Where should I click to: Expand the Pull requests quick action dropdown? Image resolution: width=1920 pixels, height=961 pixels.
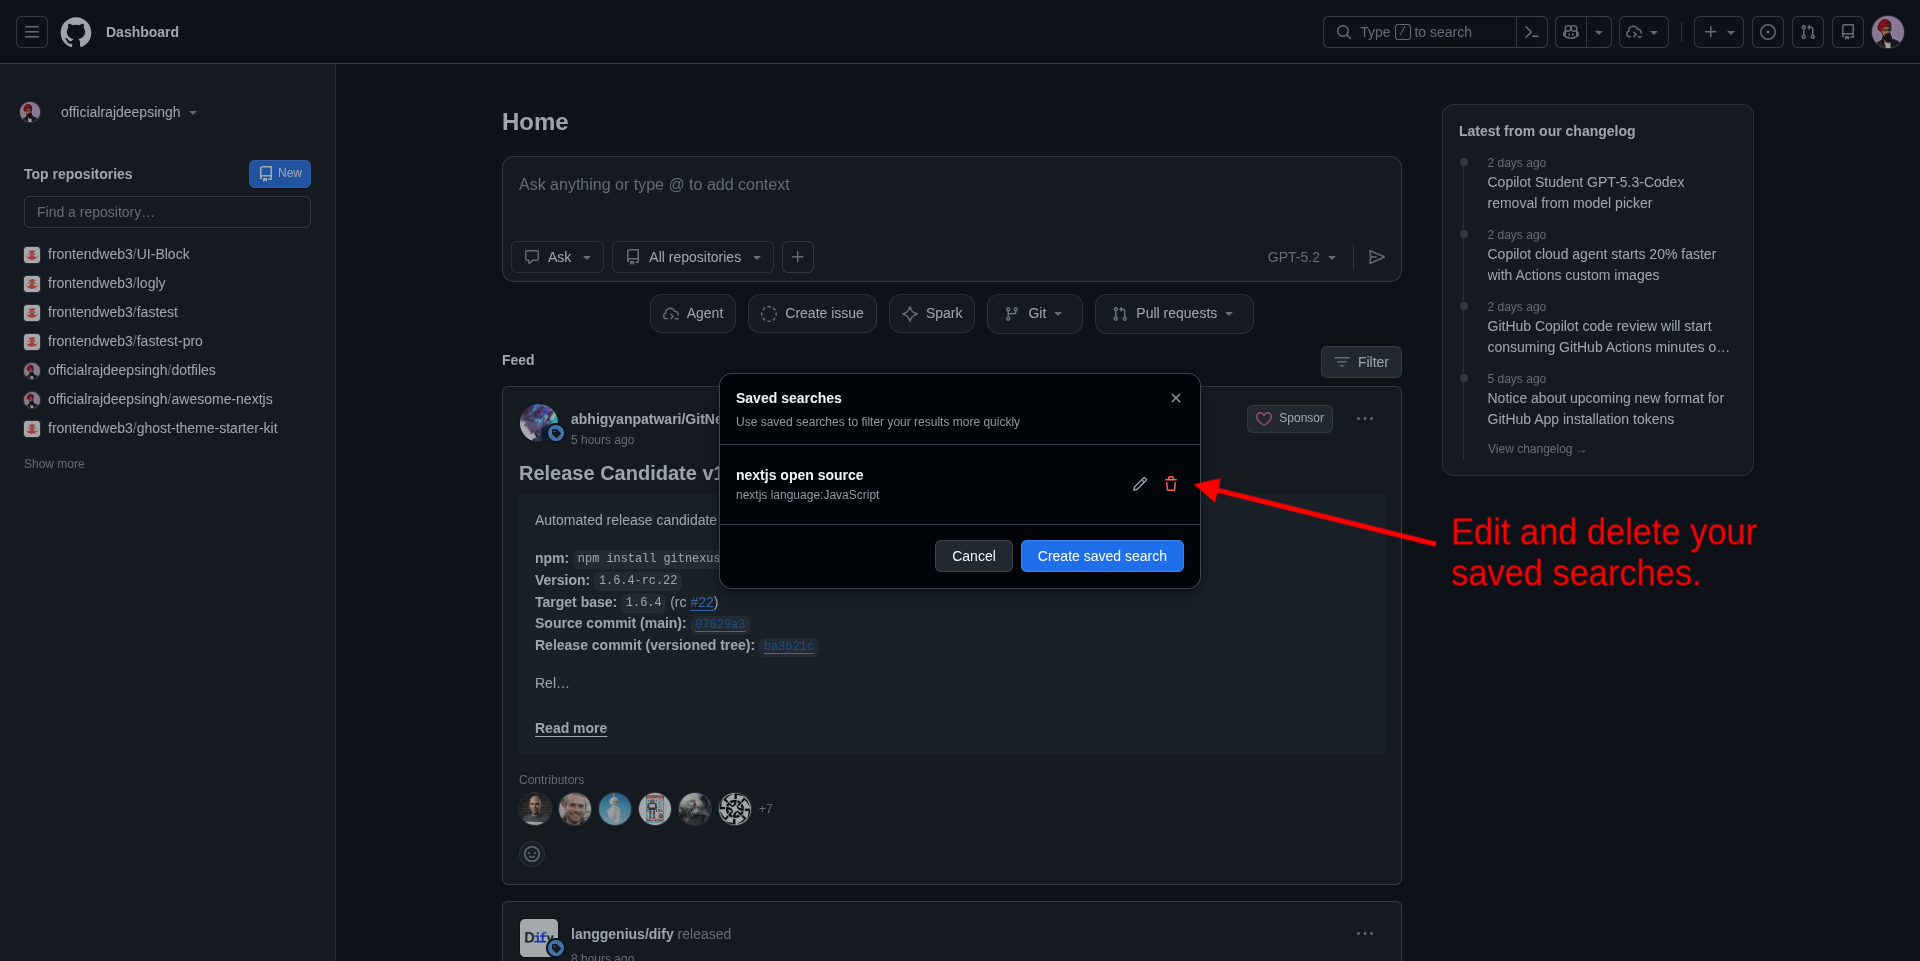1174,313
